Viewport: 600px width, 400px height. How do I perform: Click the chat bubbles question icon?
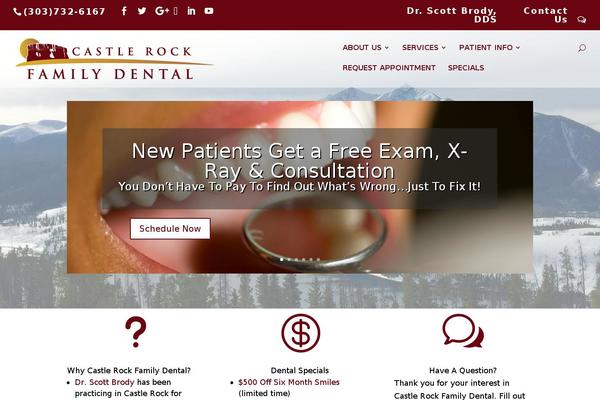(x=463, y=331)
